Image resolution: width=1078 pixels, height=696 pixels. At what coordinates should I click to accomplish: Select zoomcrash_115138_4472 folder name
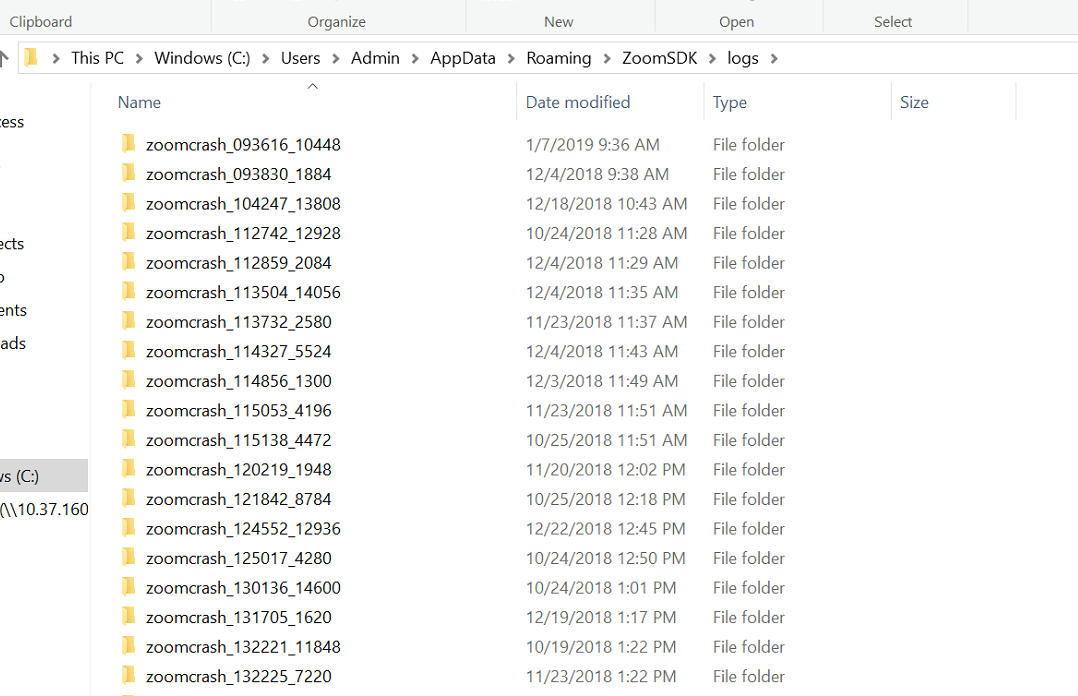click(239, 440)
